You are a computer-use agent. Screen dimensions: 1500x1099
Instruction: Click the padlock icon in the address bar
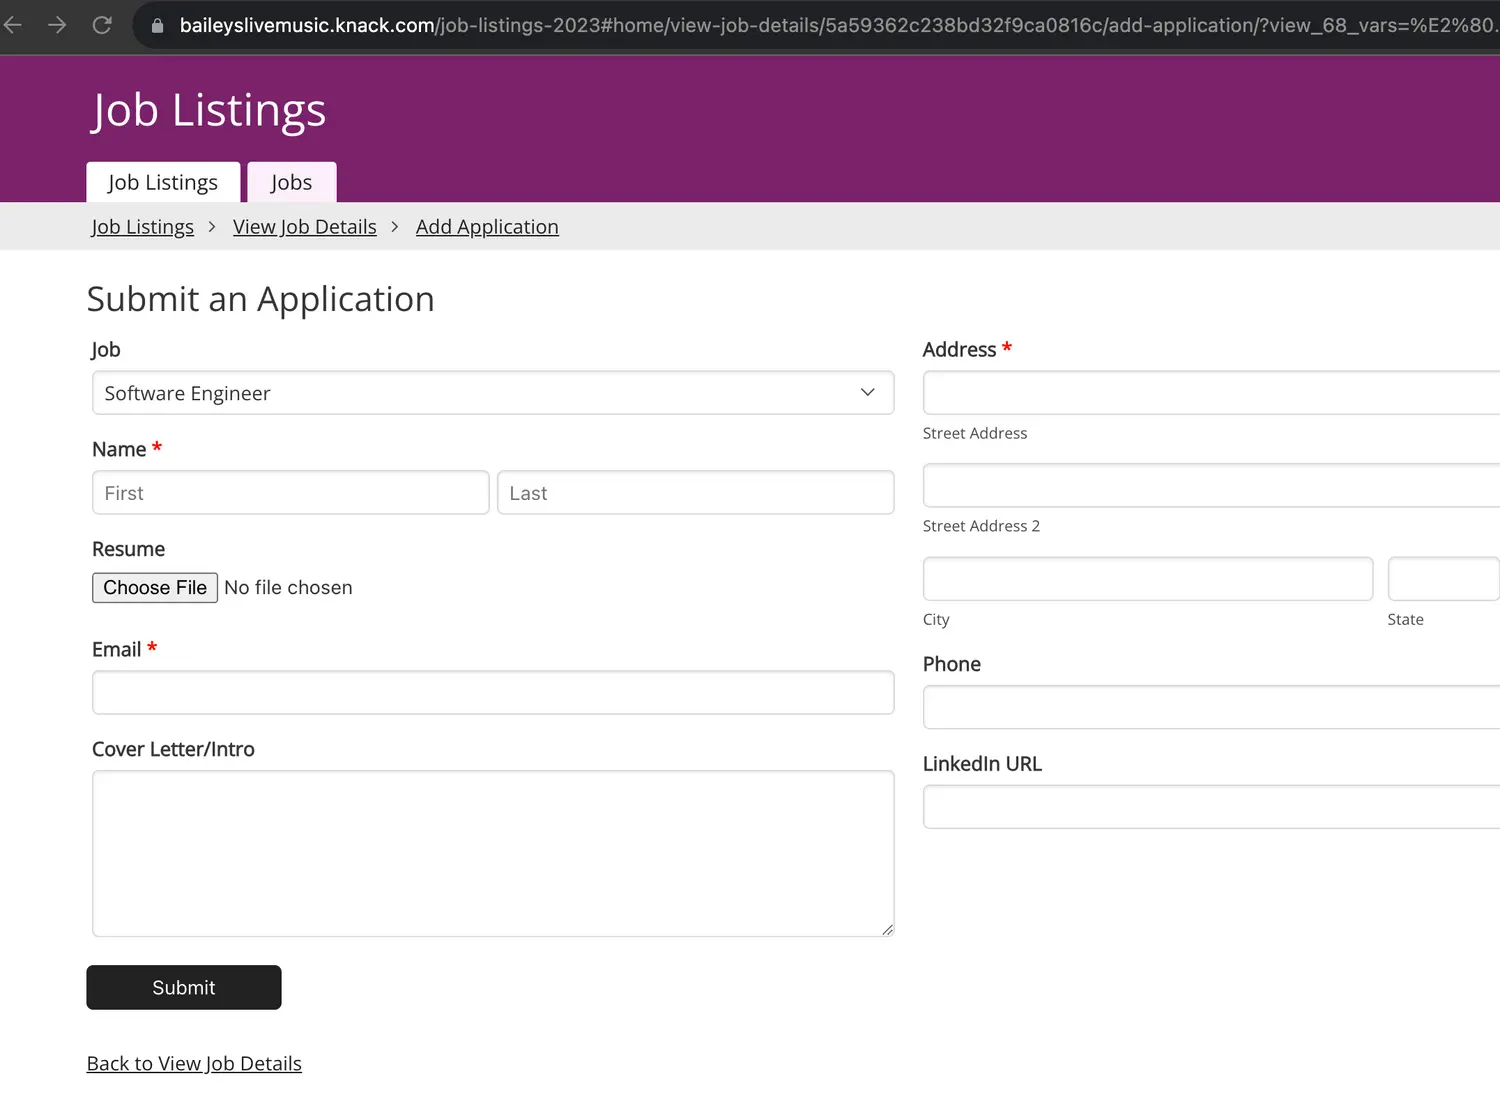pyautogui.click(x=155, y=25)
